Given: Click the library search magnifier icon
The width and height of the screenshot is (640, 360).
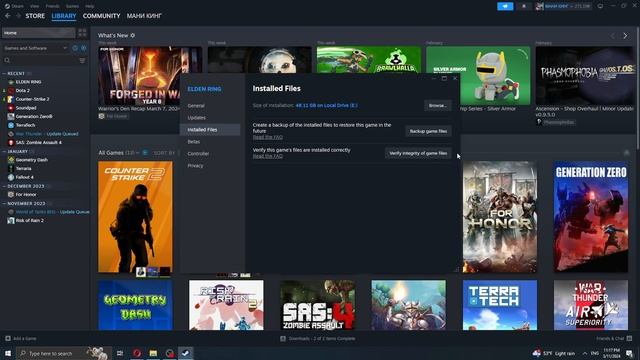Looking at the screenshot, I should click(7, 60).
